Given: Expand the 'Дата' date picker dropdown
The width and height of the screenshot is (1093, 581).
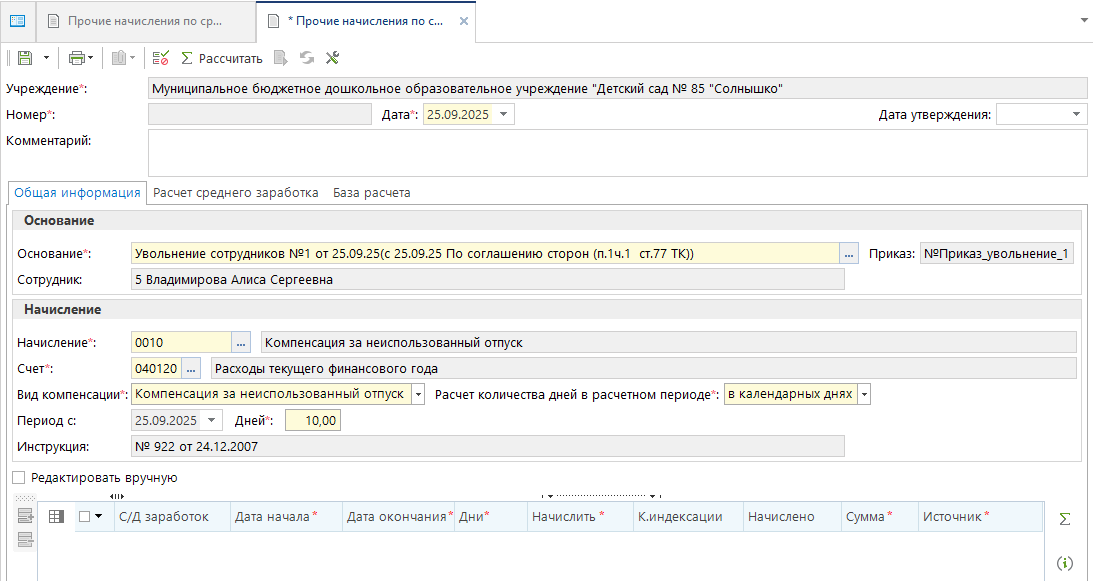Looking at the screenshot, I should [504, 114].
